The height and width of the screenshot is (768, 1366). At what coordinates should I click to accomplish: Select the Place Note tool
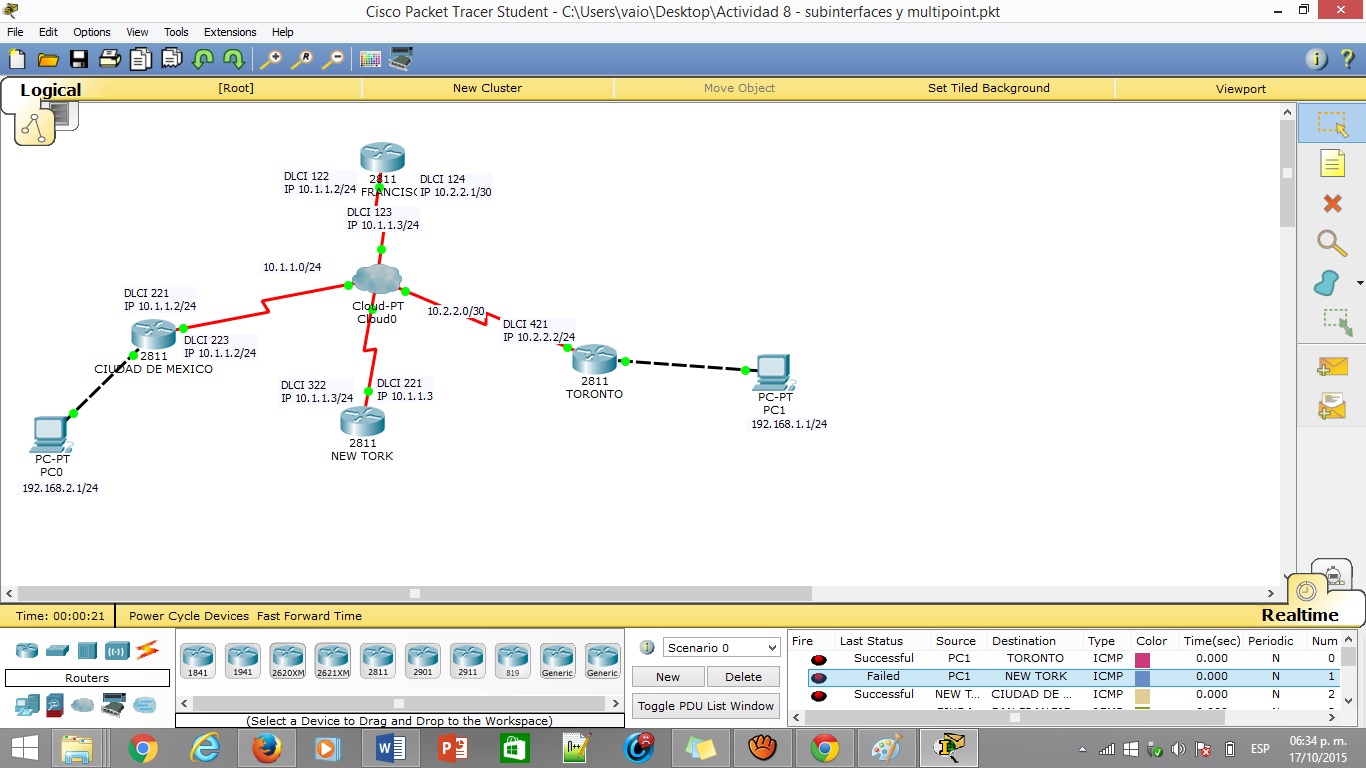click(x=1331, y=163)
